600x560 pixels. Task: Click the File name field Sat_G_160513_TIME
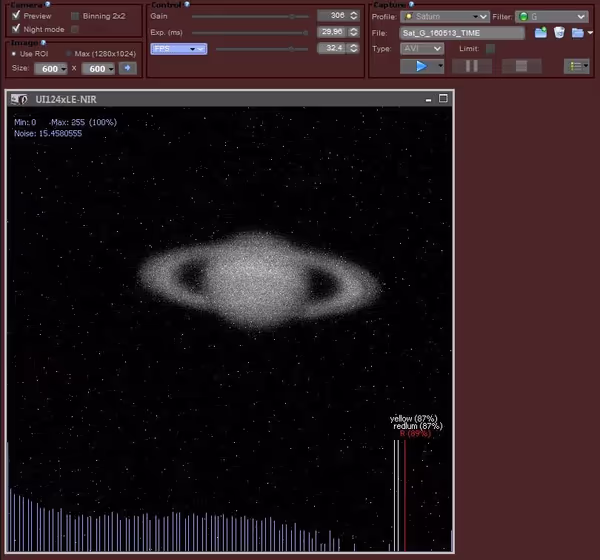tap(462, 33)
